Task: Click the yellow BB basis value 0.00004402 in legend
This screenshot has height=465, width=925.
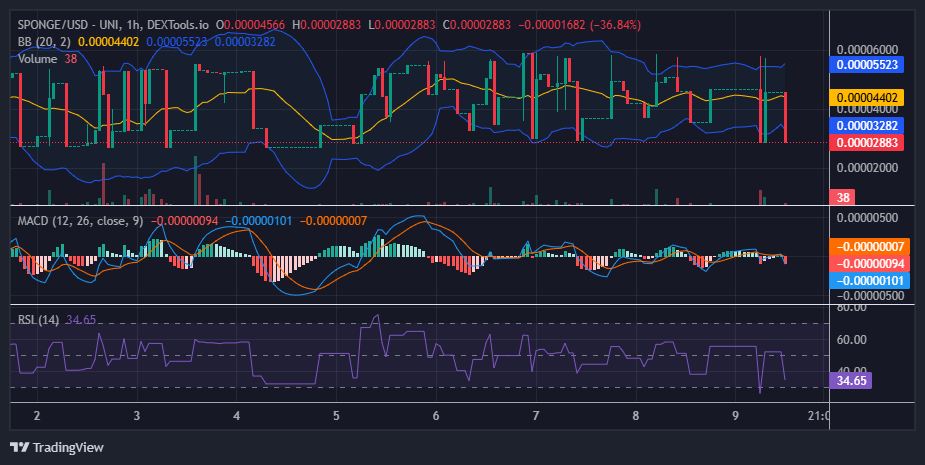Action: [109, 42]
